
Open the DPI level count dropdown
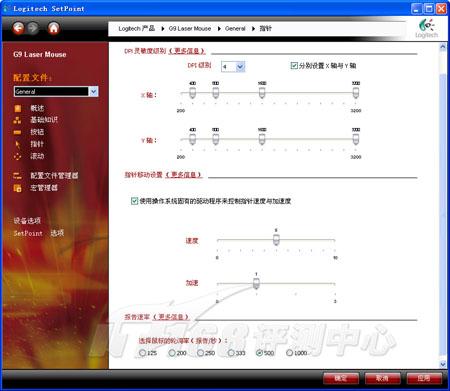241,67
